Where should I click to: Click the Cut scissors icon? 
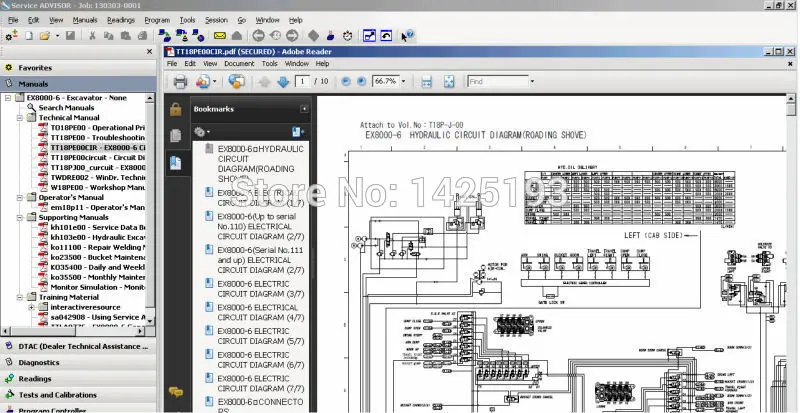tap(93, 36)
